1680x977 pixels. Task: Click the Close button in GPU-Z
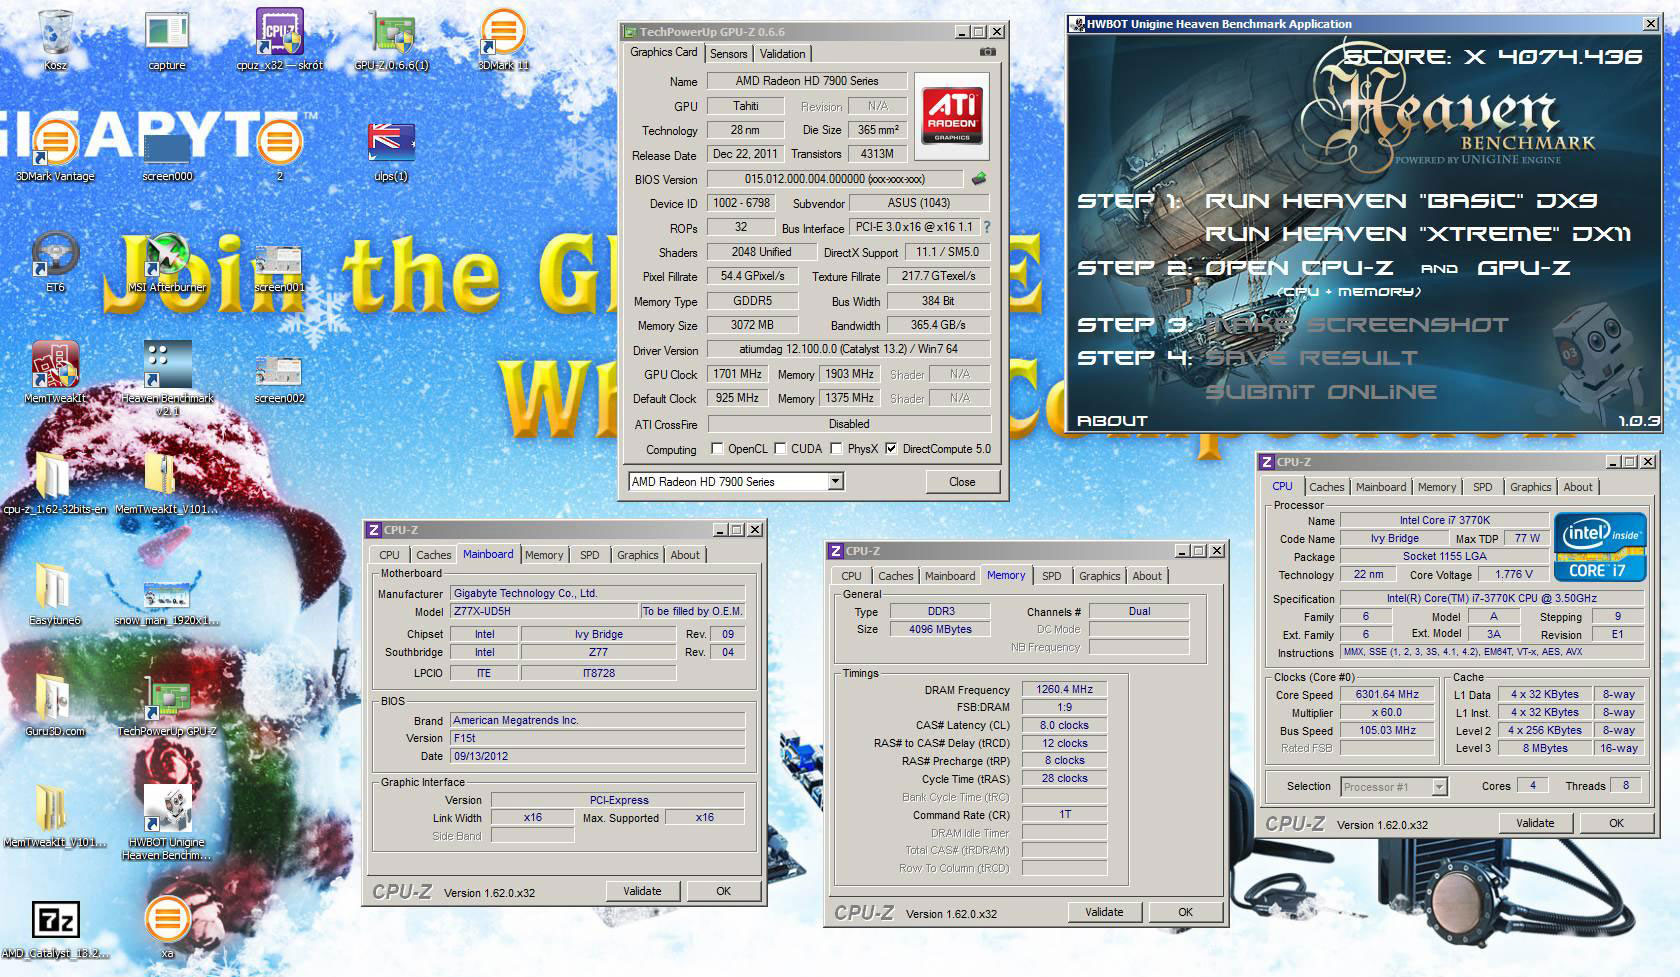[x=962, y=481]
